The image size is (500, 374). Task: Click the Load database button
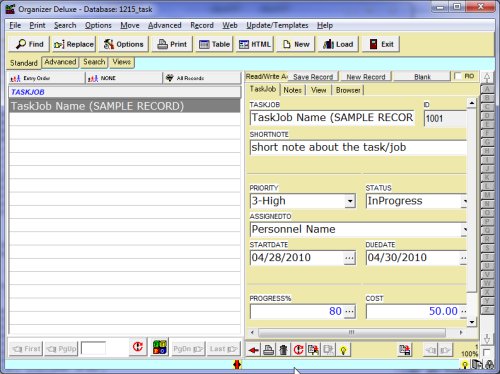[x=338, y=44]
